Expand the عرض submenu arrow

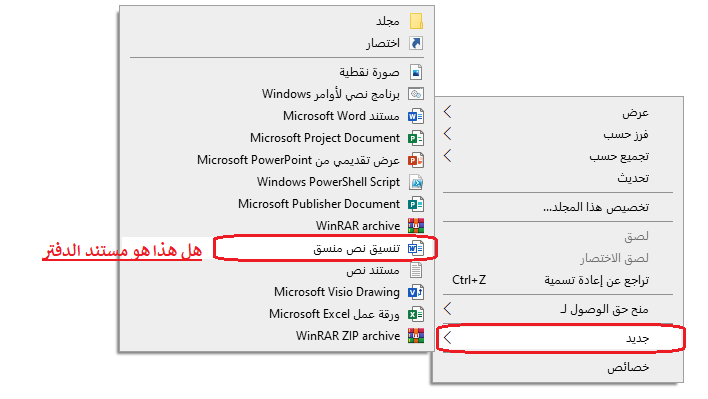[447, 112]
